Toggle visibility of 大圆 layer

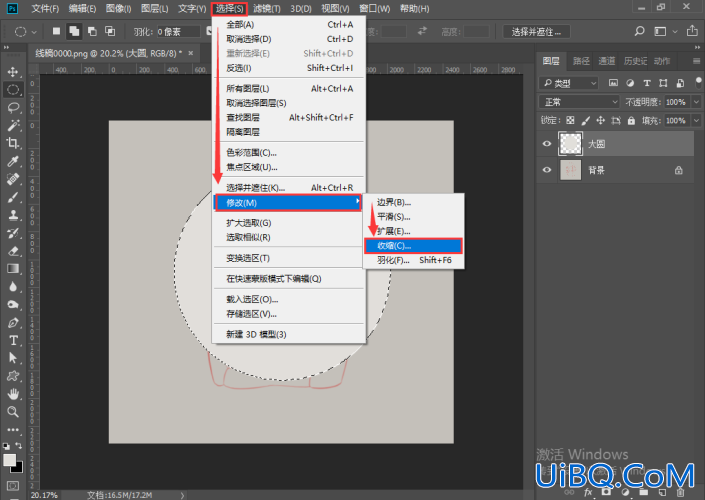tap(547, 144)
